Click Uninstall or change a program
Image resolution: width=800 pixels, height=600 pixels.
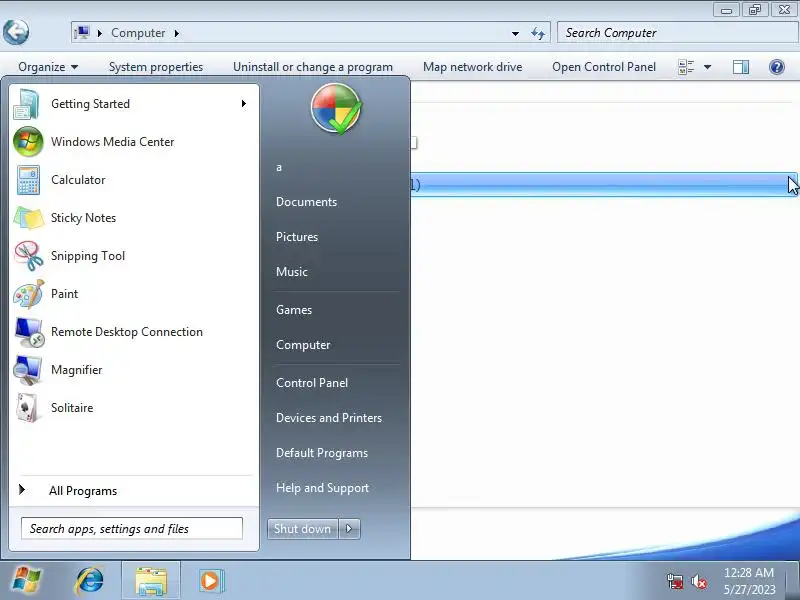click(x=313, y=67)
